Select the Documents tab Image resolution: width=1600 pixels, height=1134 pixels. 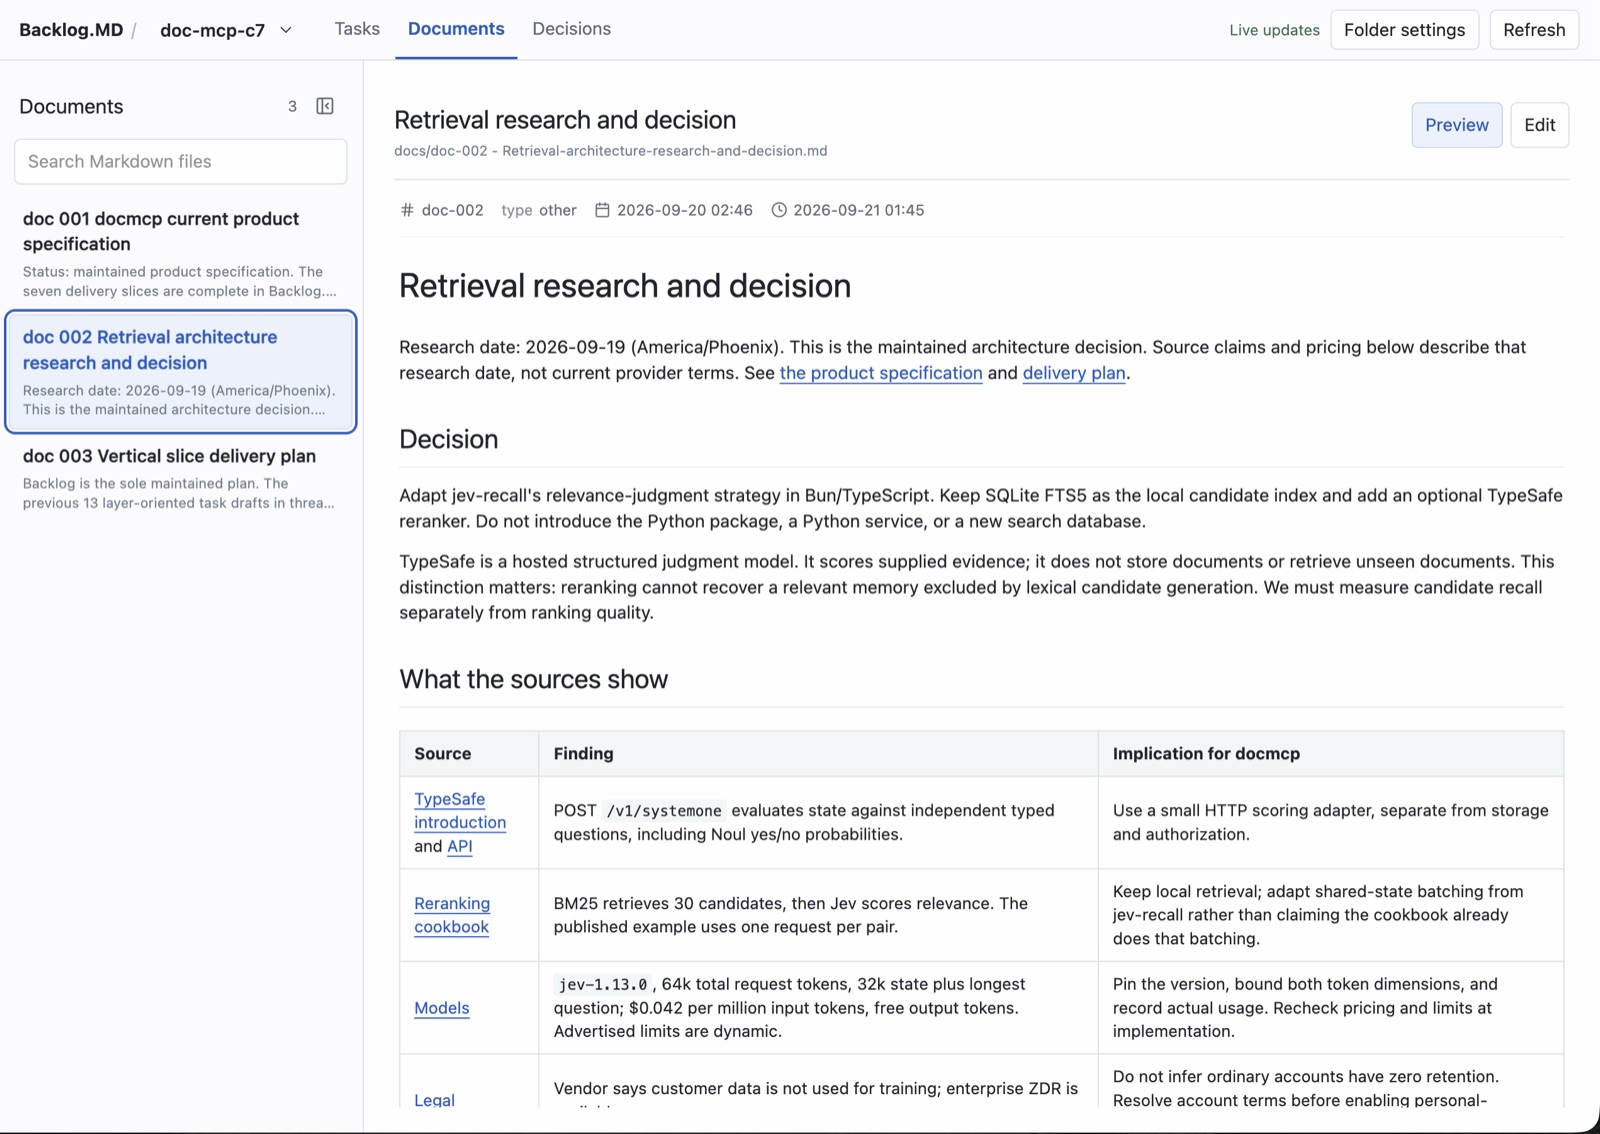(456, 29)
